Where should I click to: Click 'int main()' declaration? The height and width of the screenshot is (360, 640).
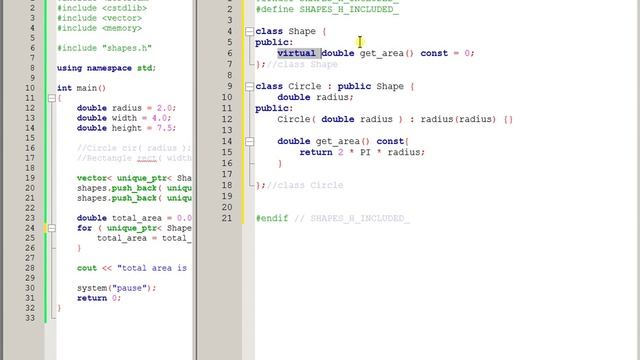pos(82,88)
